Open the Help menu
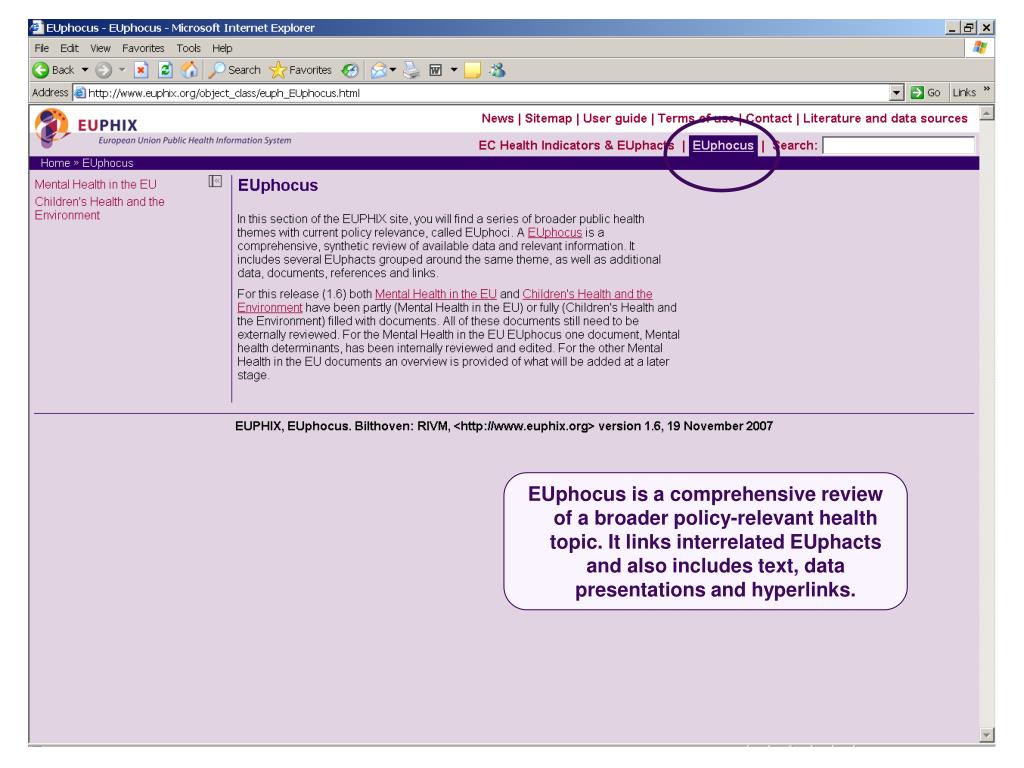1024x768 pixels. (222, 48)
